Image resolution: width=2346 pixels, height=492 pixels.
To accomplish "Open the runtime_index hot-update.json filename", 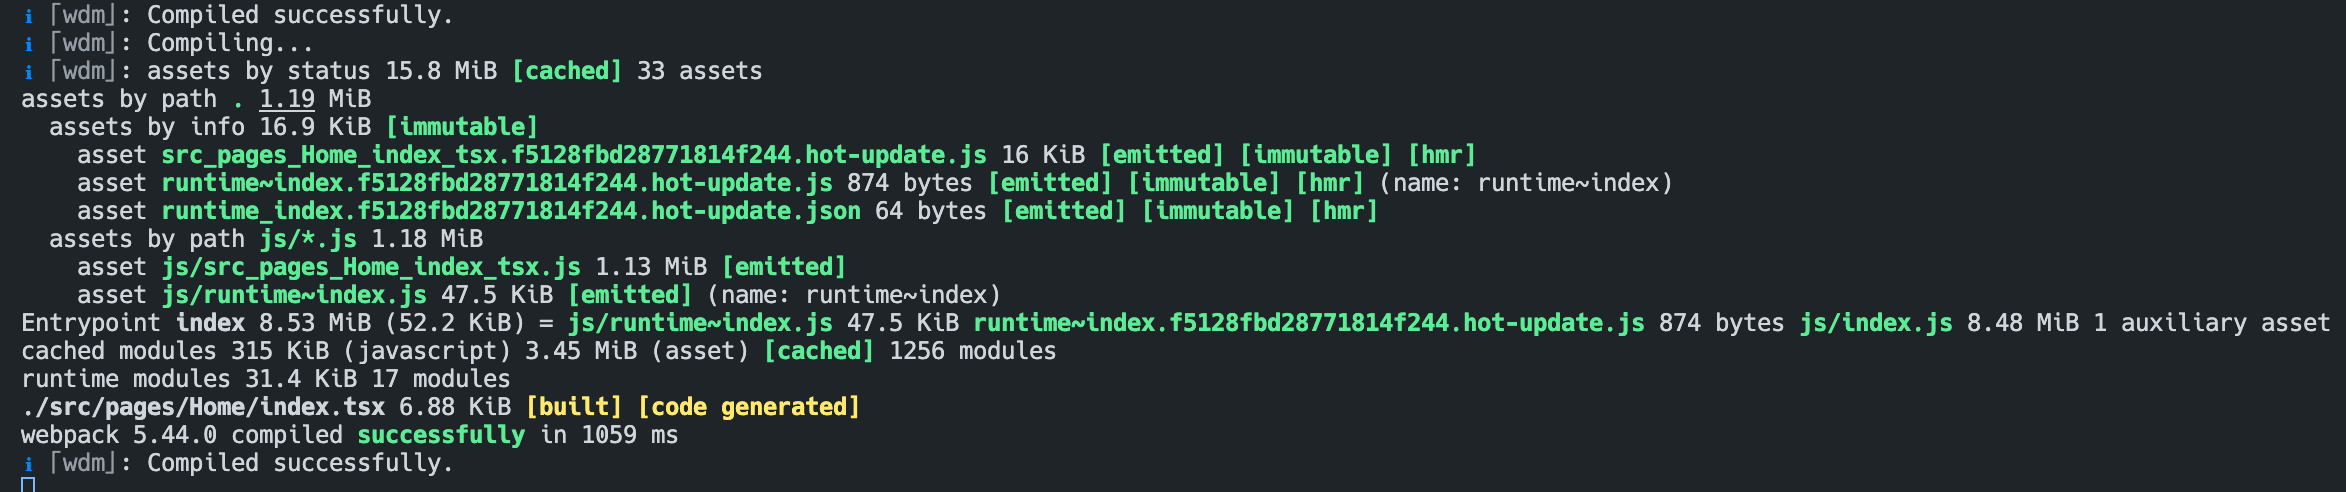I will (511, 211).
